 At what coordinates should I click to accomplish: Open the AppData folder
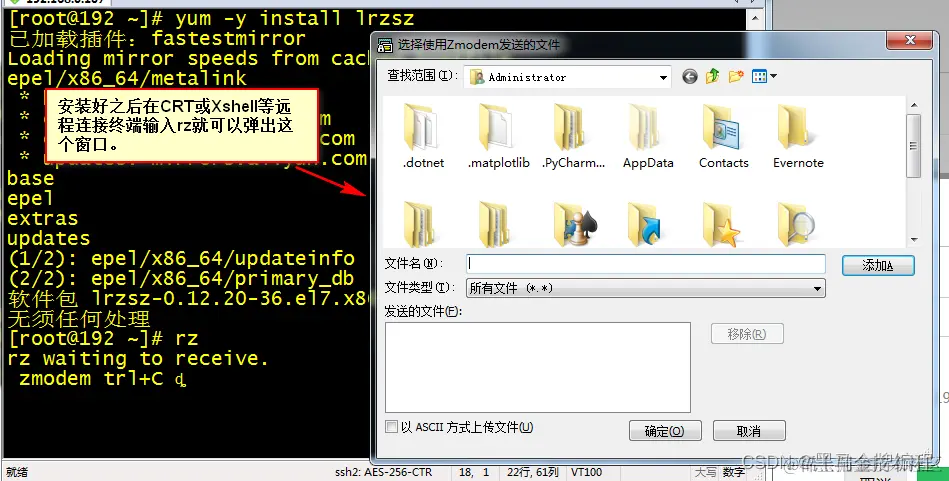tap(648, 136)
